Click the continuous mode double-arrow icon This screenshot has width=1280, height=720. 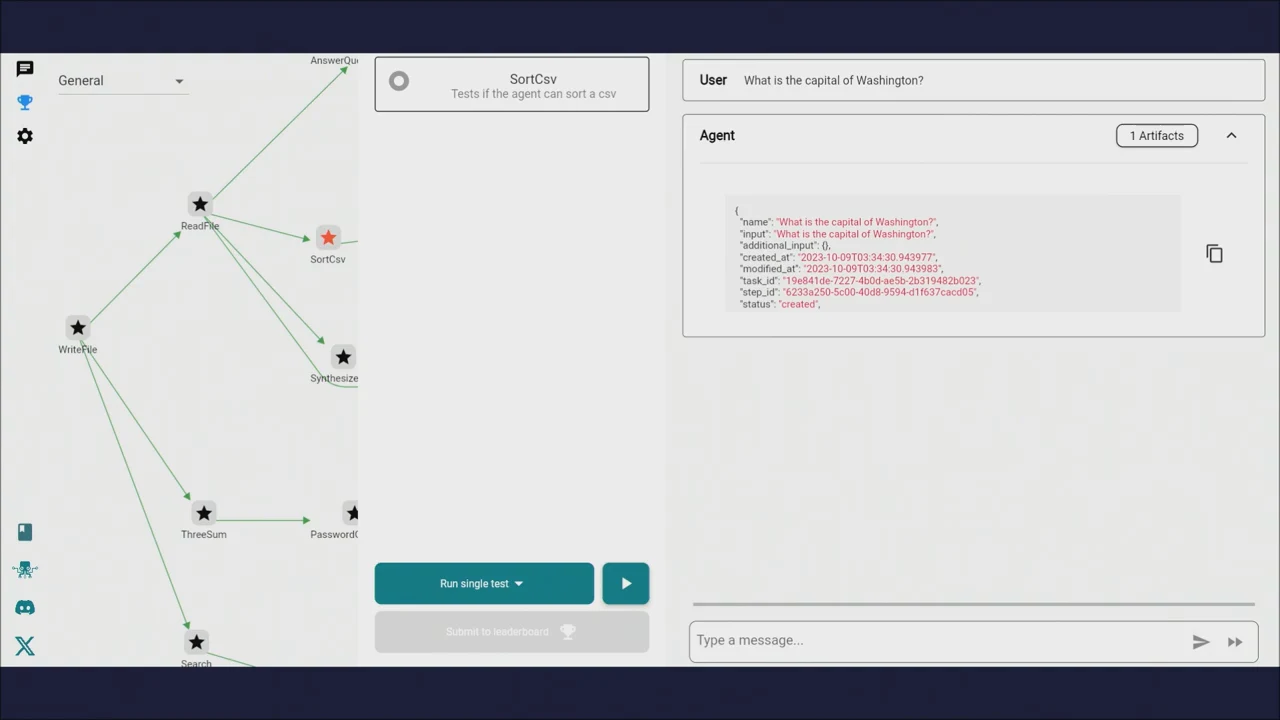click(x=1235, y=642)
